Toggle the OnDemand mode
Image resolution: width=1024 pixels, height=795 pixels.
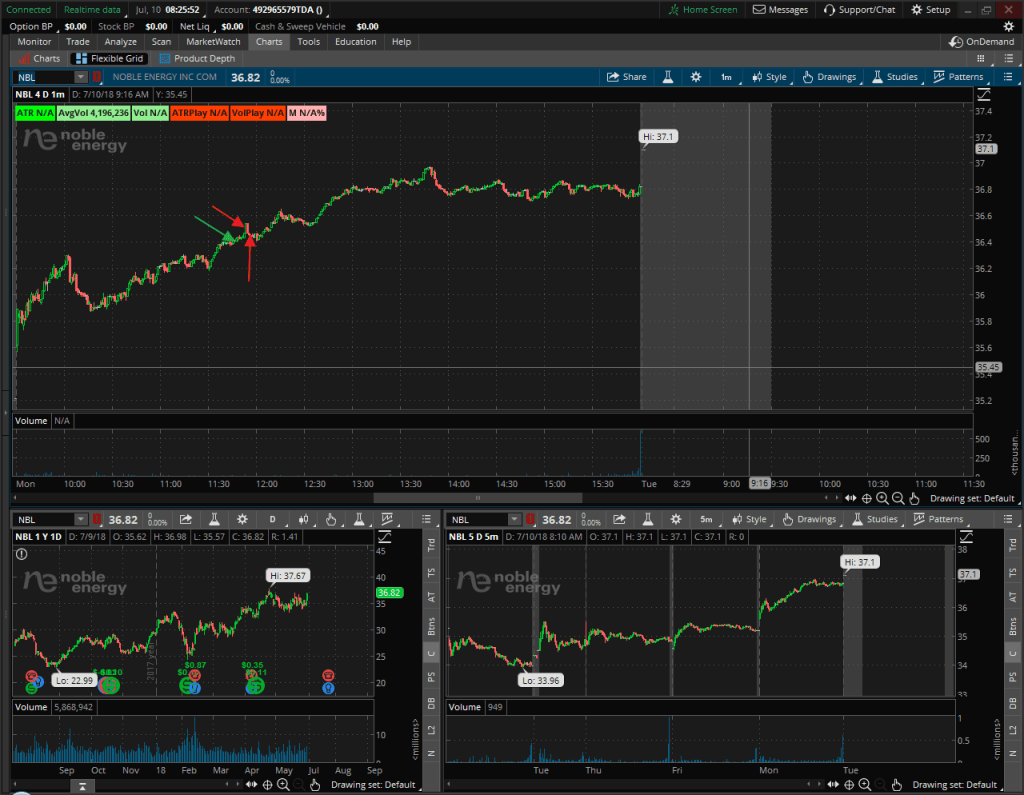click(x=983, y=42)
